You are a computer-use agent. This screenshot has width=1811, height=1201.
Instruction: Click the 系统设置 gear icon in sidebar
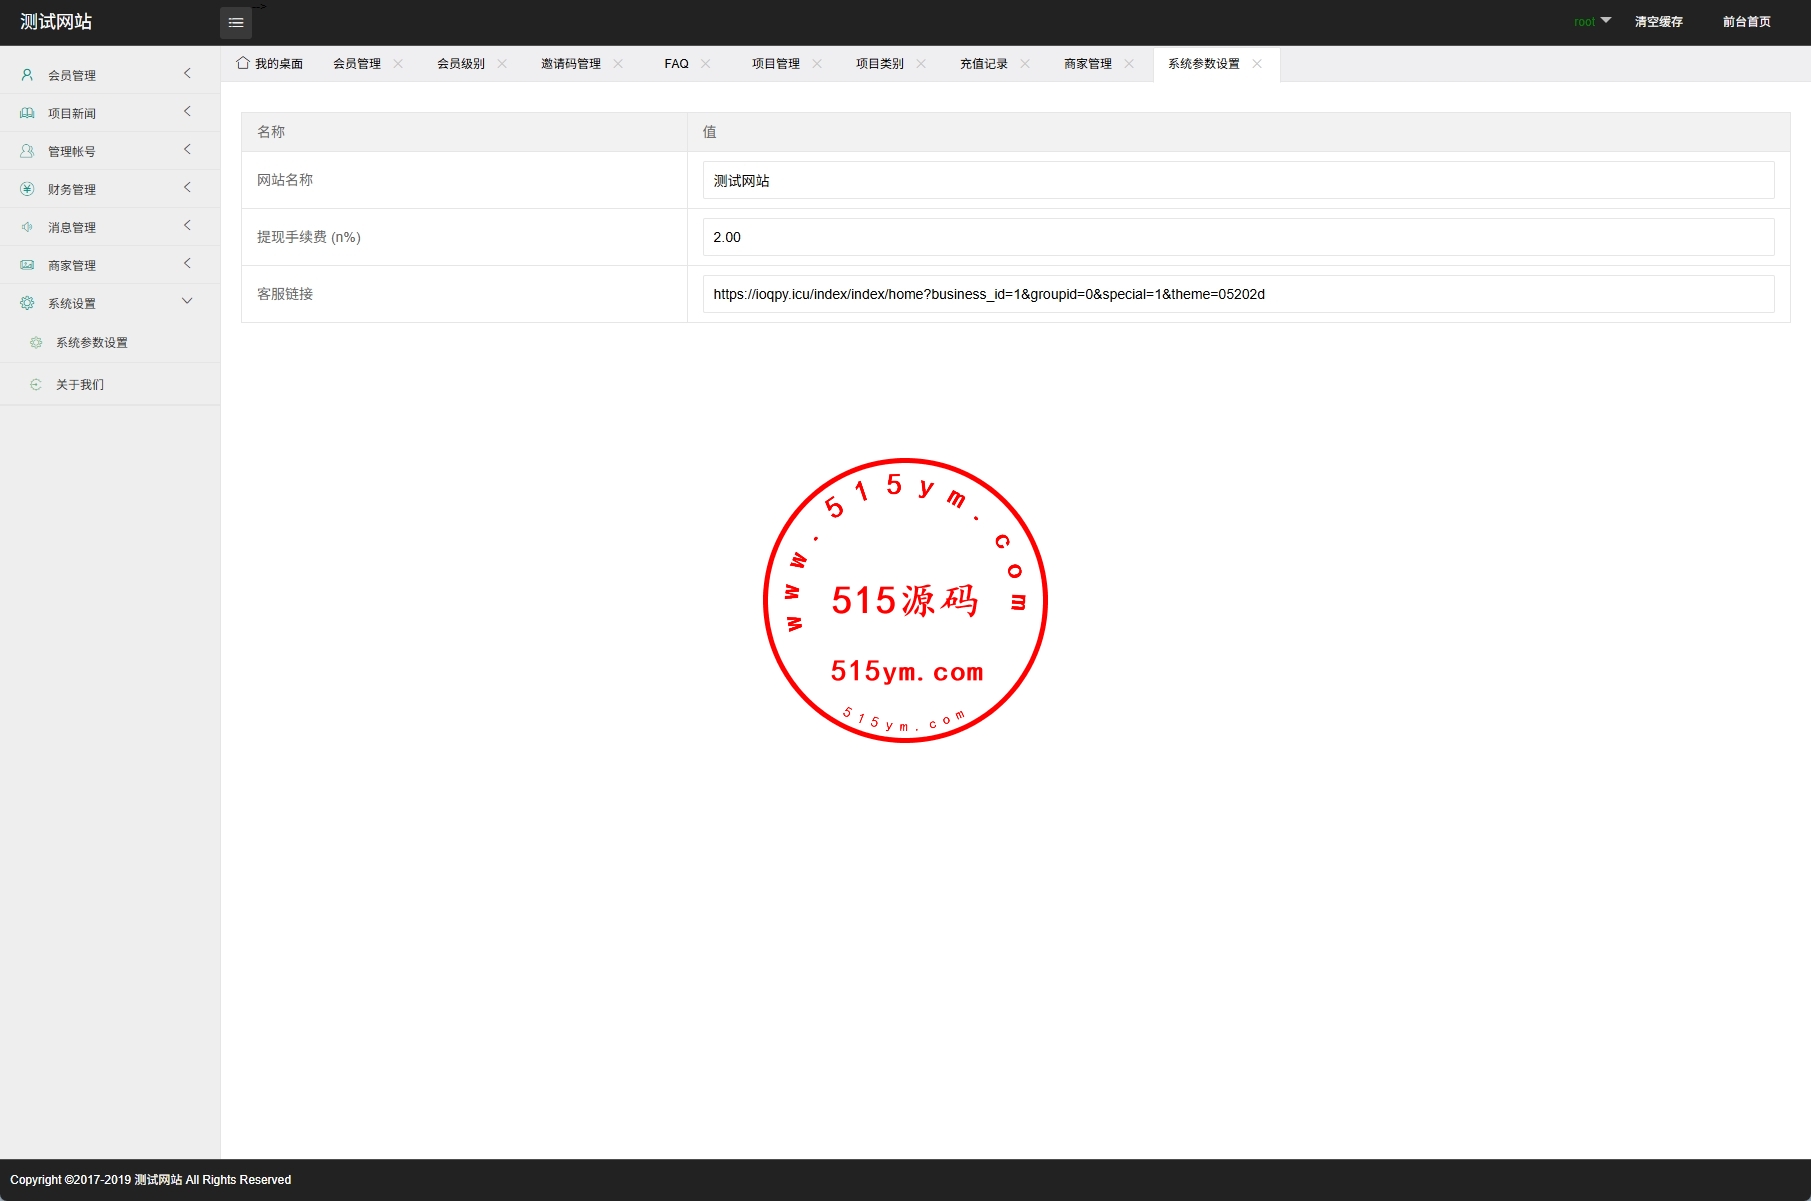pos(27,303)
